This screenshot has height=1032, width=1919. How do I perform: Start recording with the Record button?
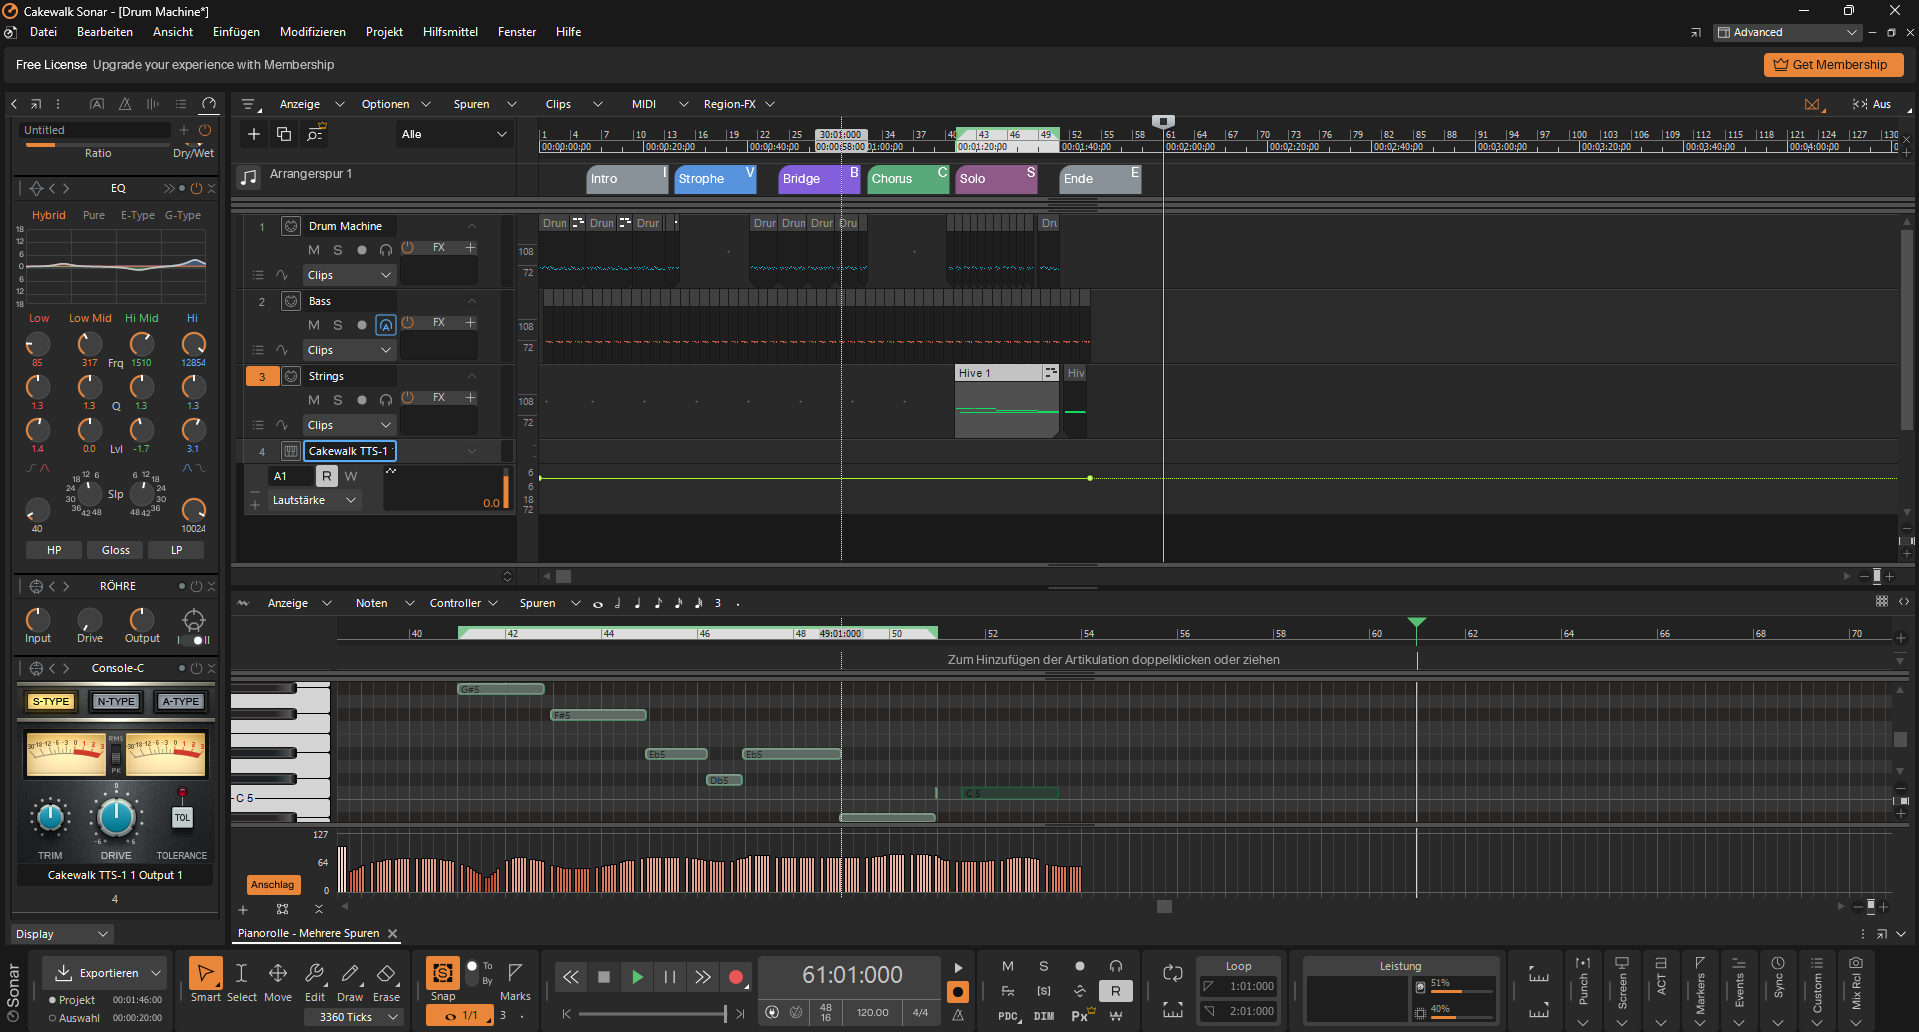point(736,977)
